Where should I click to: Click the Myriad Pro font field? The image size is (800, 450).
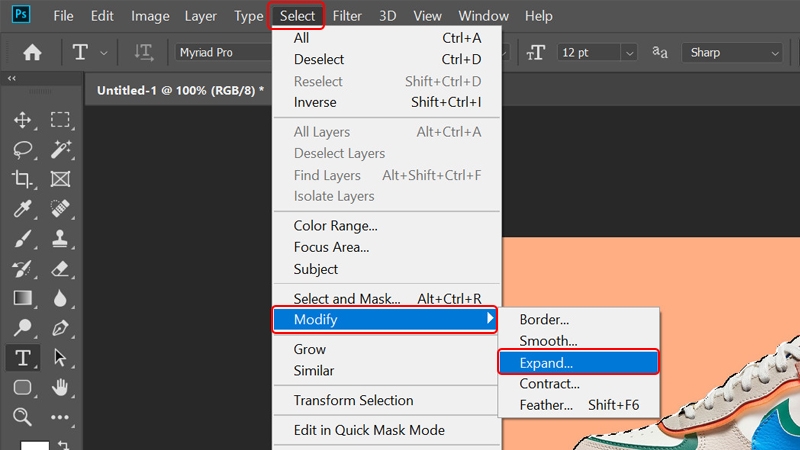224,53
